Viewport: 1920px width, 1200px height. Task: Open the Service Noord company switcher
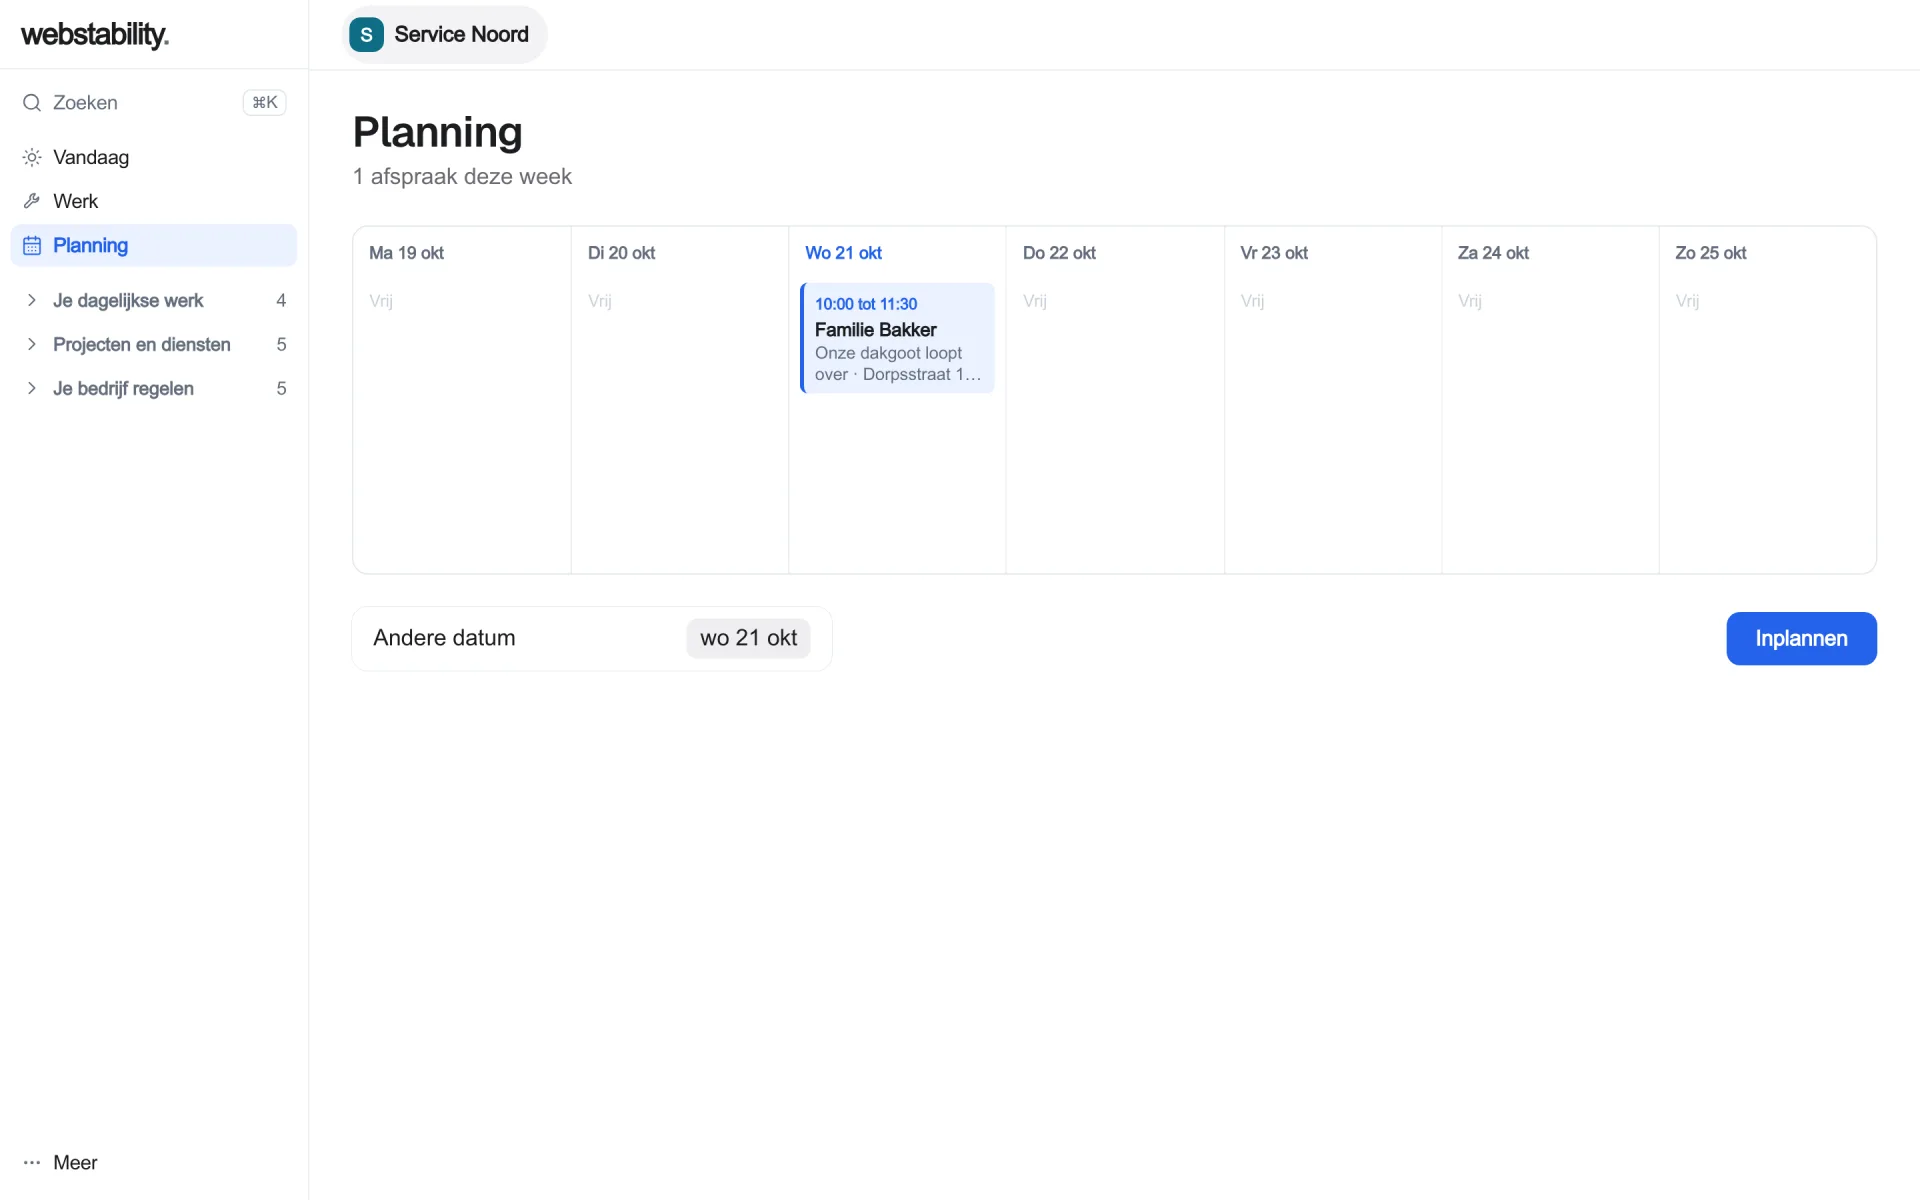[445, 35]
